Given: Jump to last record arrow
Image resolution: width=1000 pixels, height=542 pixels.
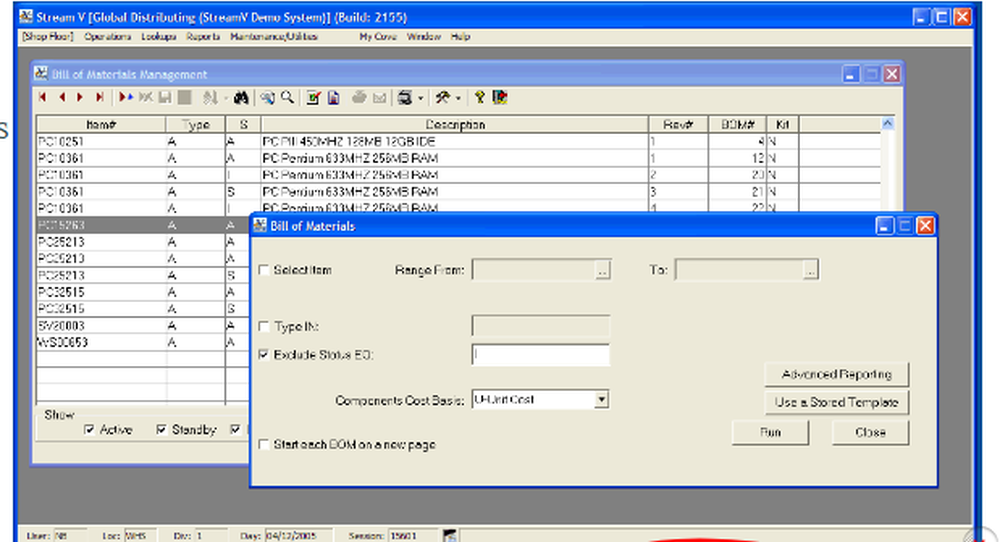Looking at the screenshot, I should (x=99, y=98).
